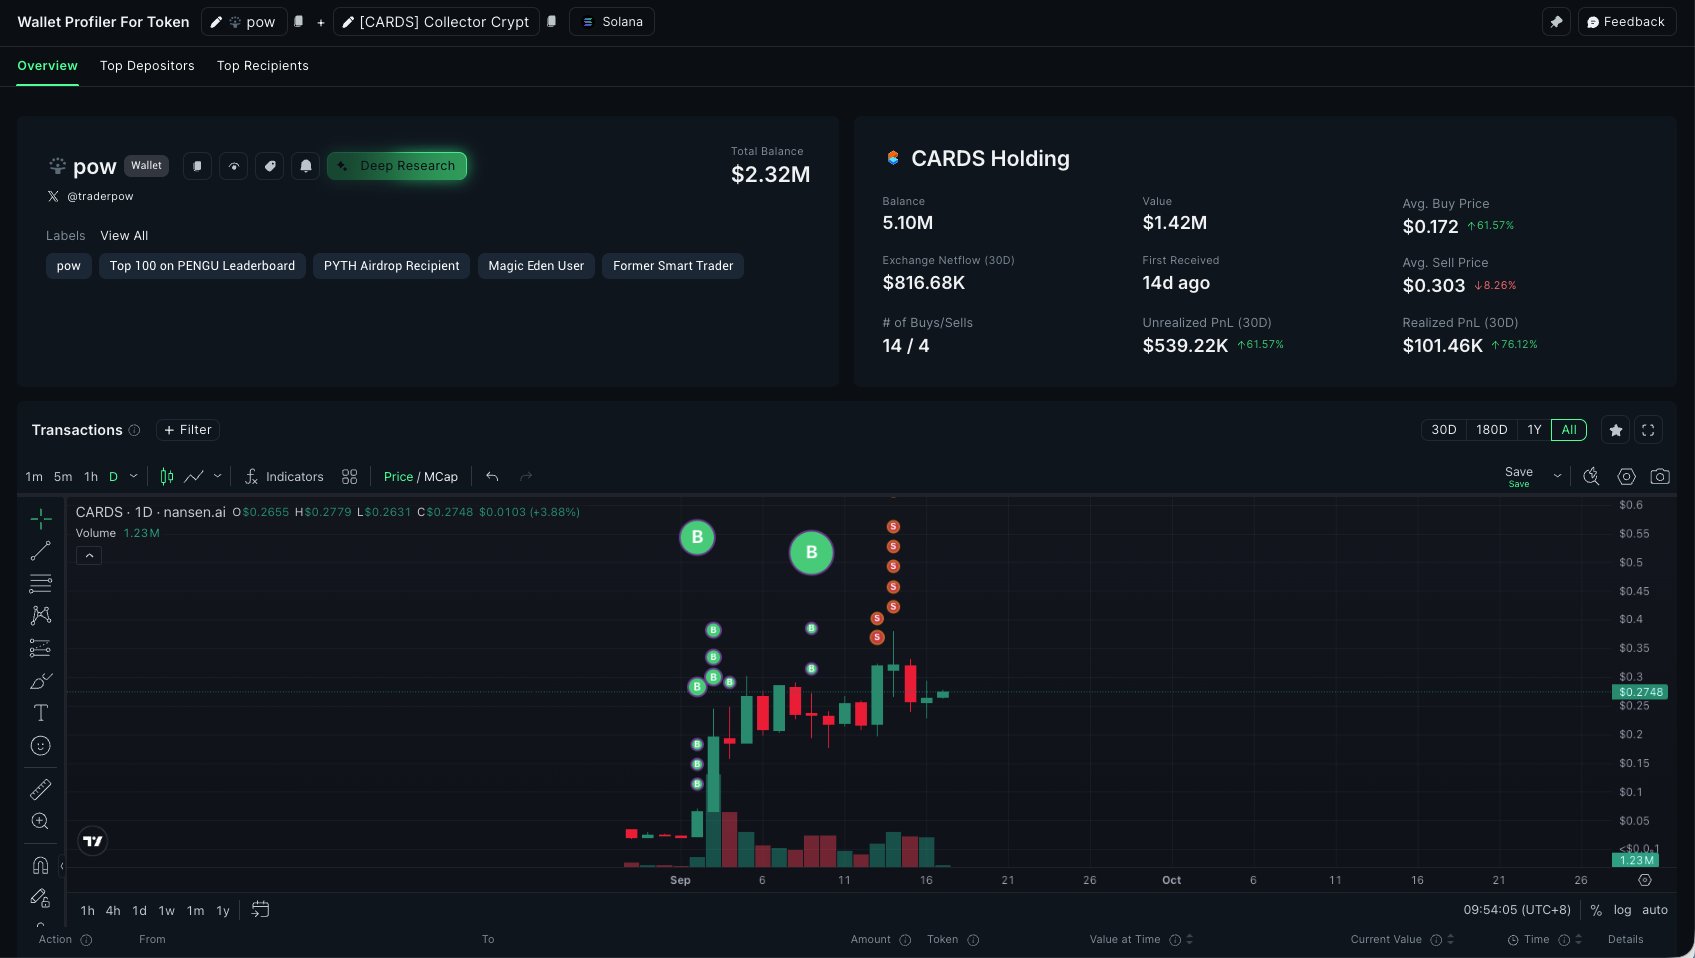
Task: Expand the Save layout dropdown
Action: (x=1557, y=477)
